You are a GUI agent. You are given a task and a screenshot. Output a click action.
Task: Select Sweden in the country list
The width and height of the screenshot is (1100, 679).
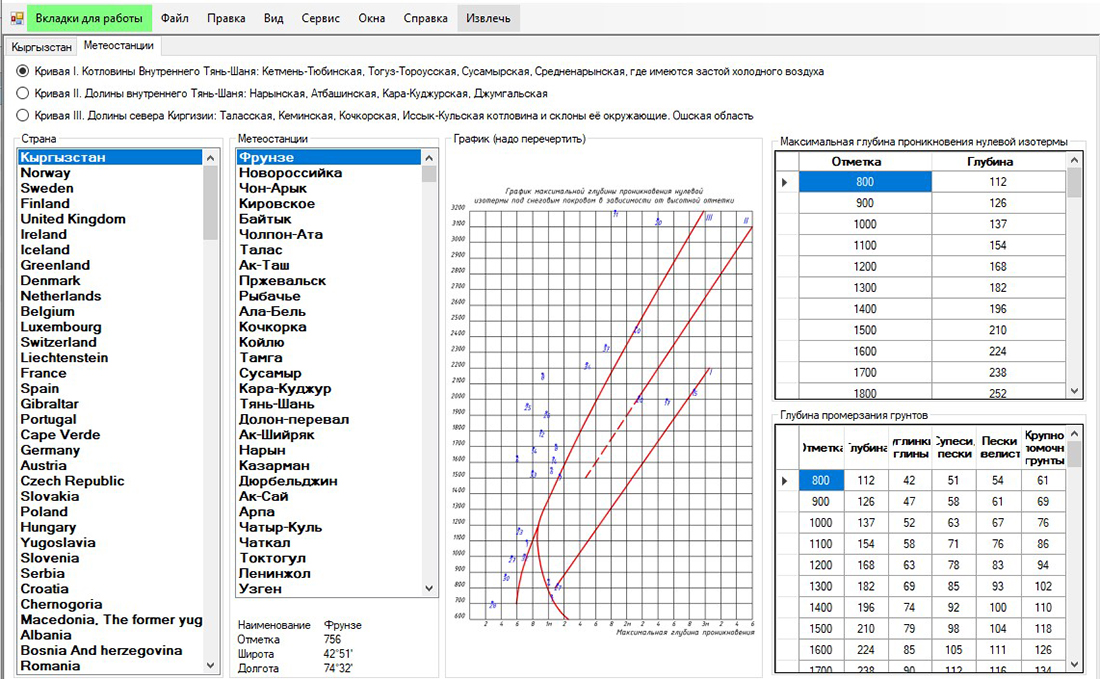(110, 188)
